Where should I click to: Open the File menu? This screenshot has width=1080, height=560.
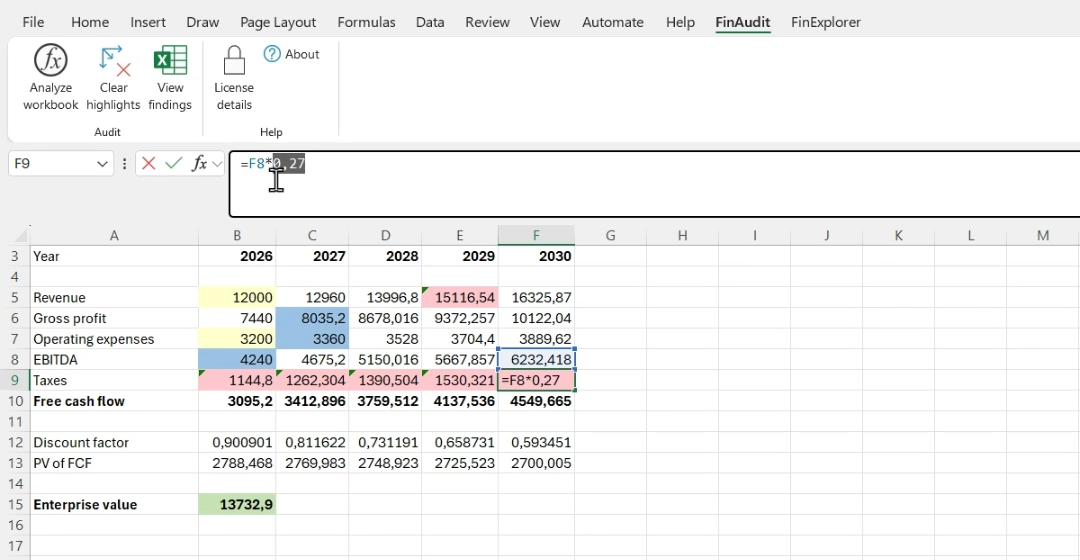pos(33,22)
